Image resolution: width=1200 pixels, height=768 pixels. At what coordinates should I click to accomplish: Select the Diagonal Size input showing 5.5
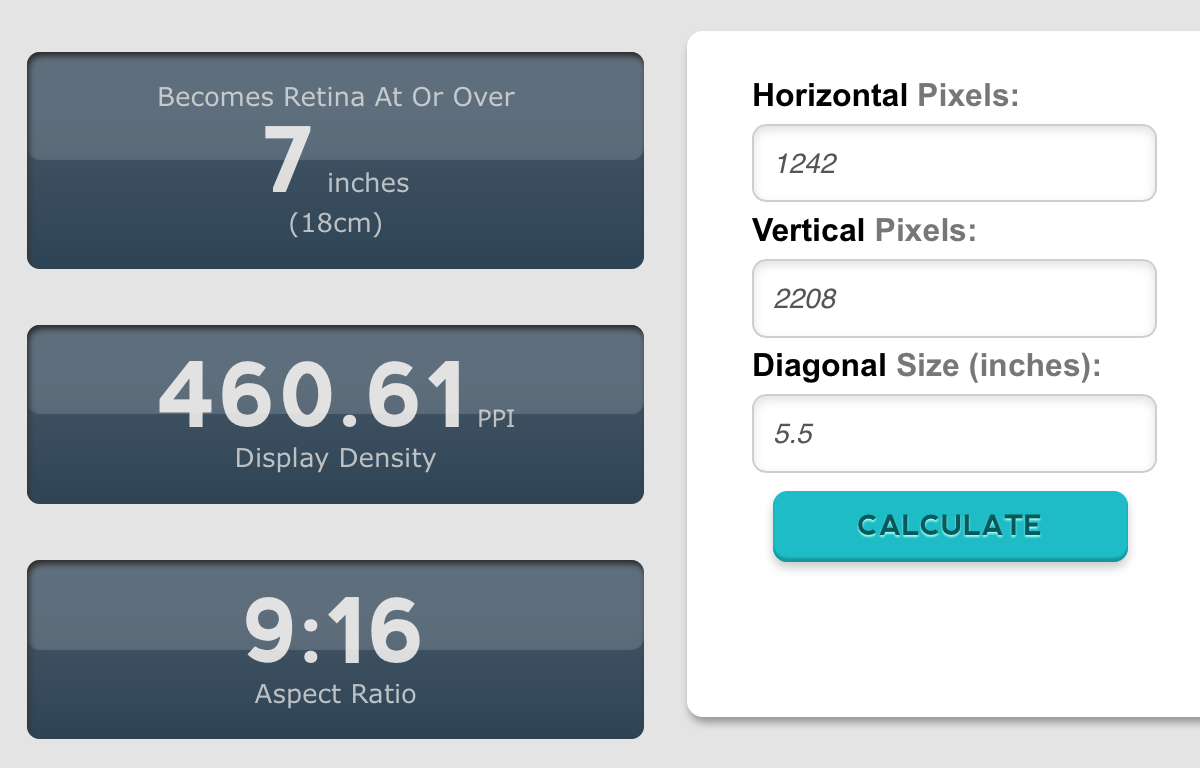coord(954,433)
